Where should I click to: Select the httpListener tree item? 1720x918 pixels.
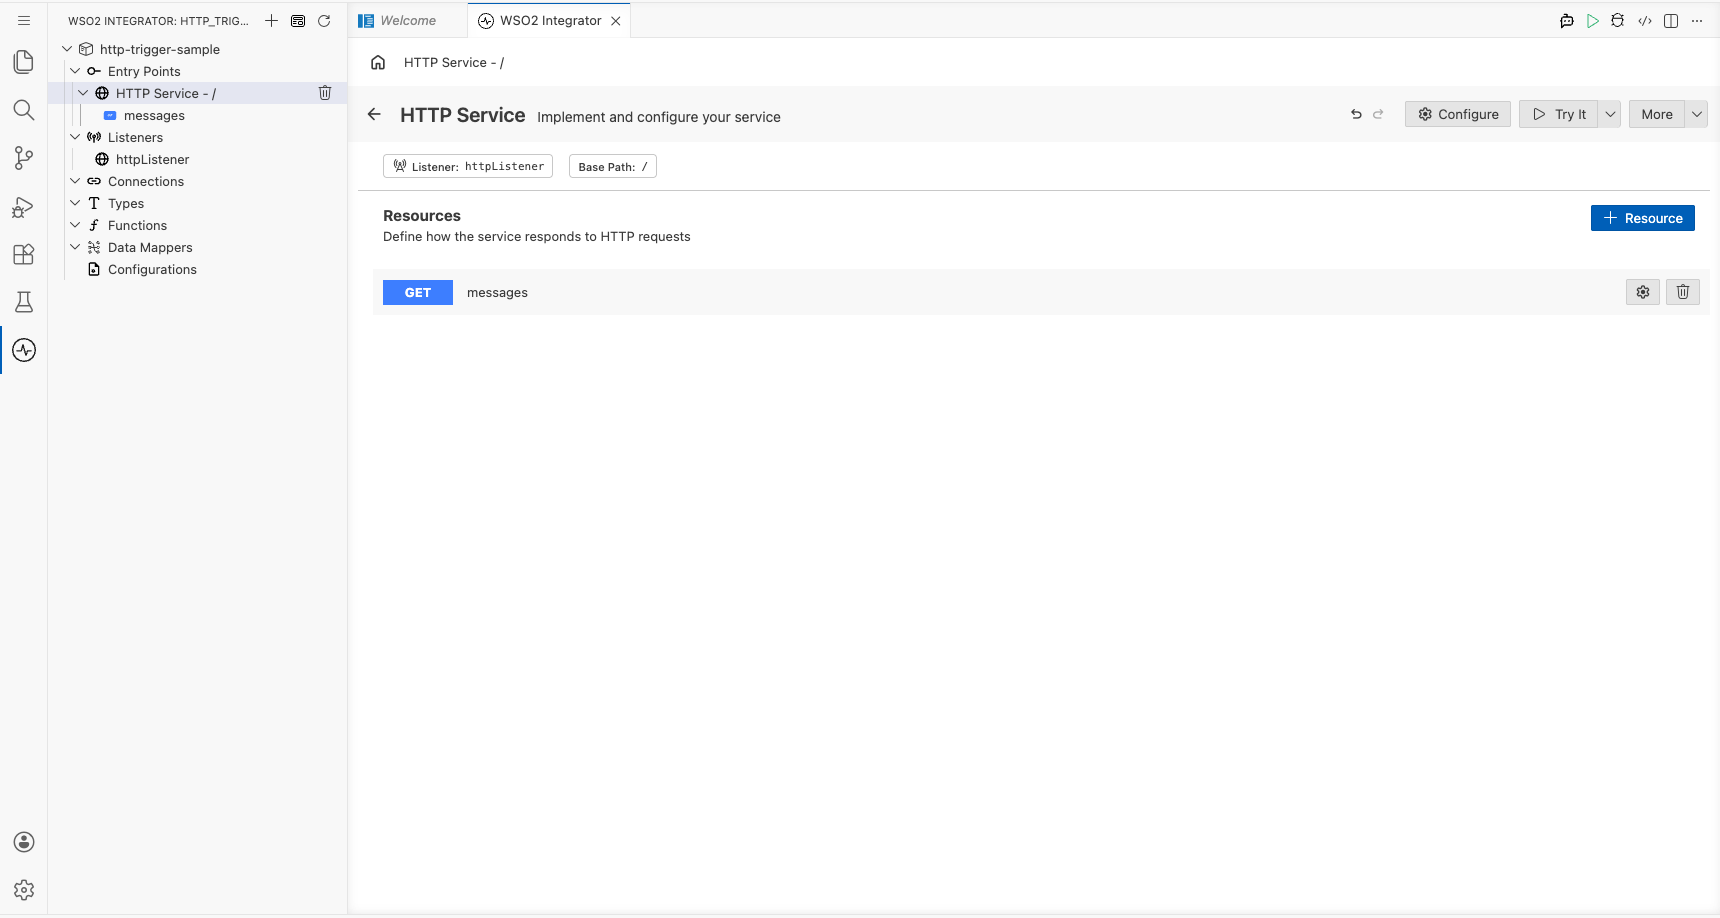(x=152, y=159)
